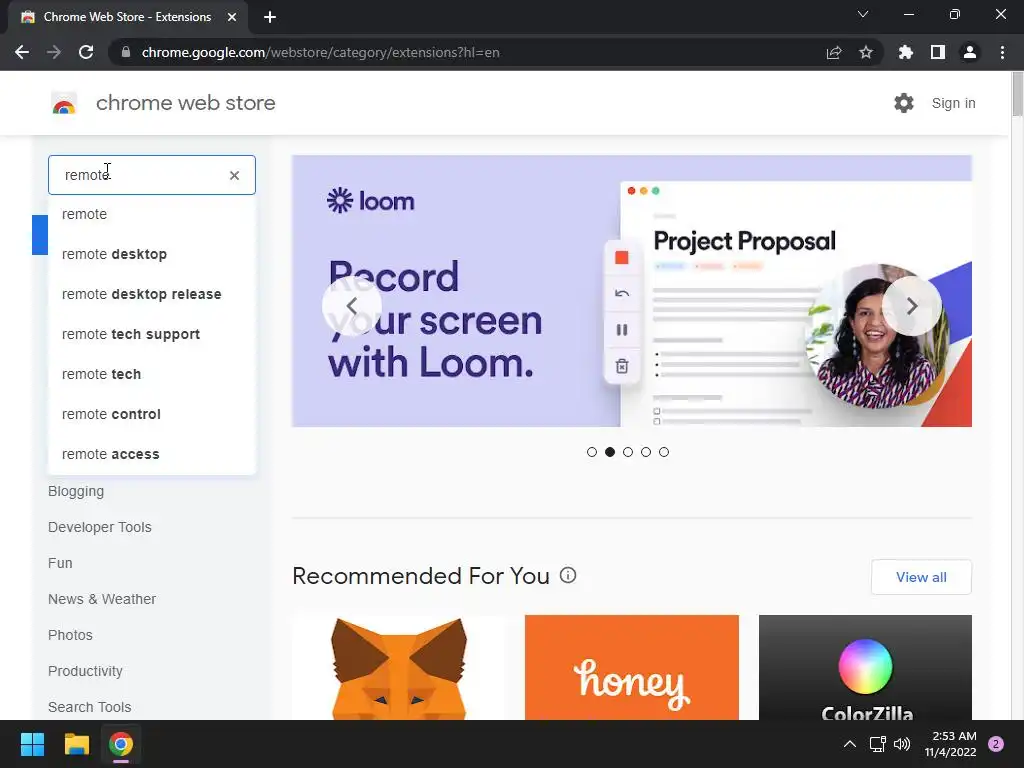Open File Explorer from taskbar
The width and height of the screenshot is (1024, 768).
(x=76, y=744)
